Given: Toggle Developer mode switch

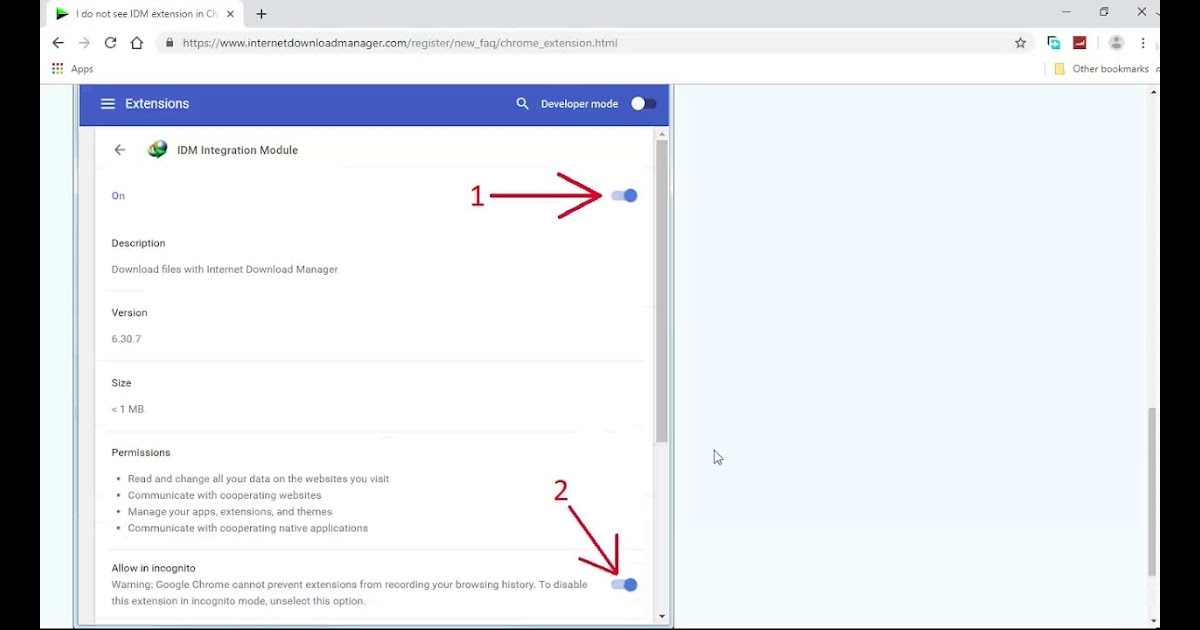Looking at the screenshot, I should point(644,104).
